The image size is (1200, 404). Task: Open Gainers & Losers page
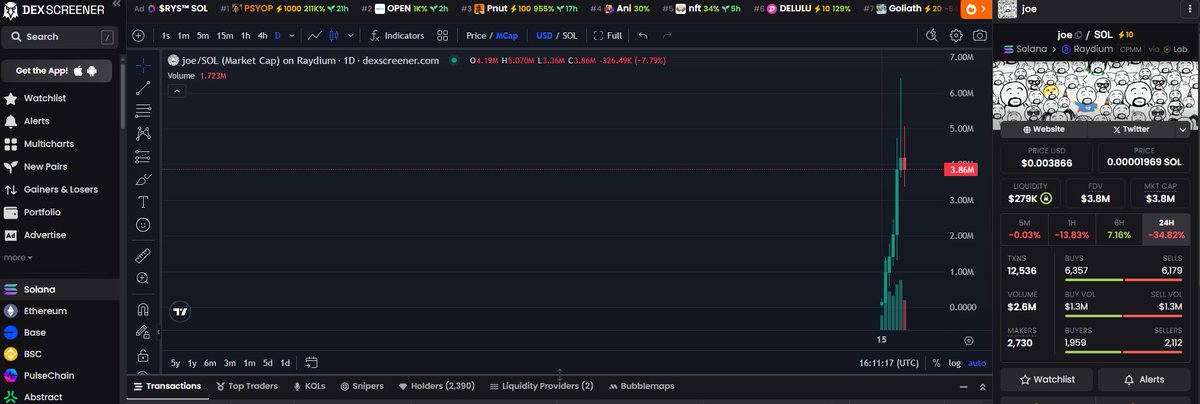60,189
